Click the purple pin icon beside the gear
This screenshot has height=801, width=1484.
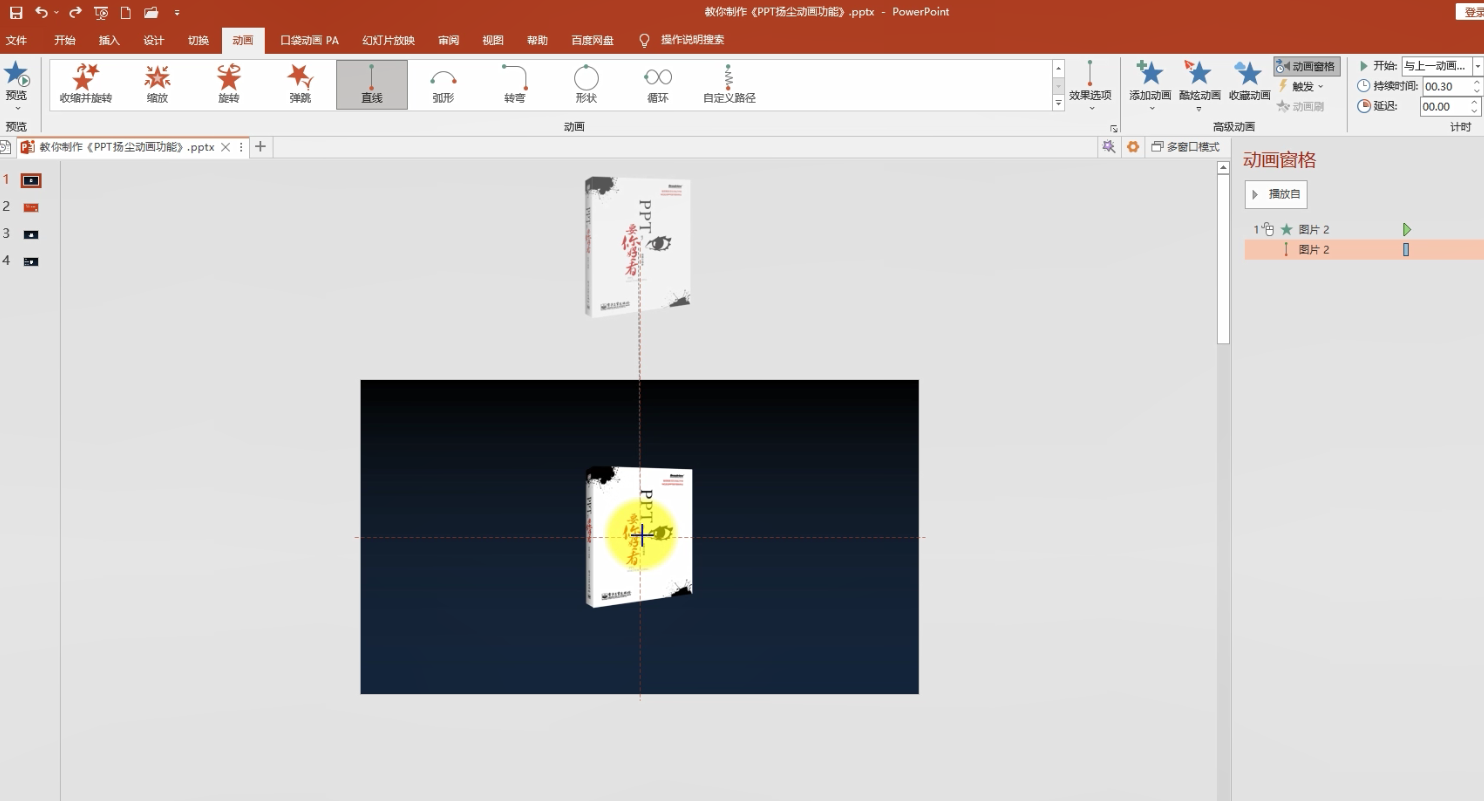click(x=1108, y=147)
